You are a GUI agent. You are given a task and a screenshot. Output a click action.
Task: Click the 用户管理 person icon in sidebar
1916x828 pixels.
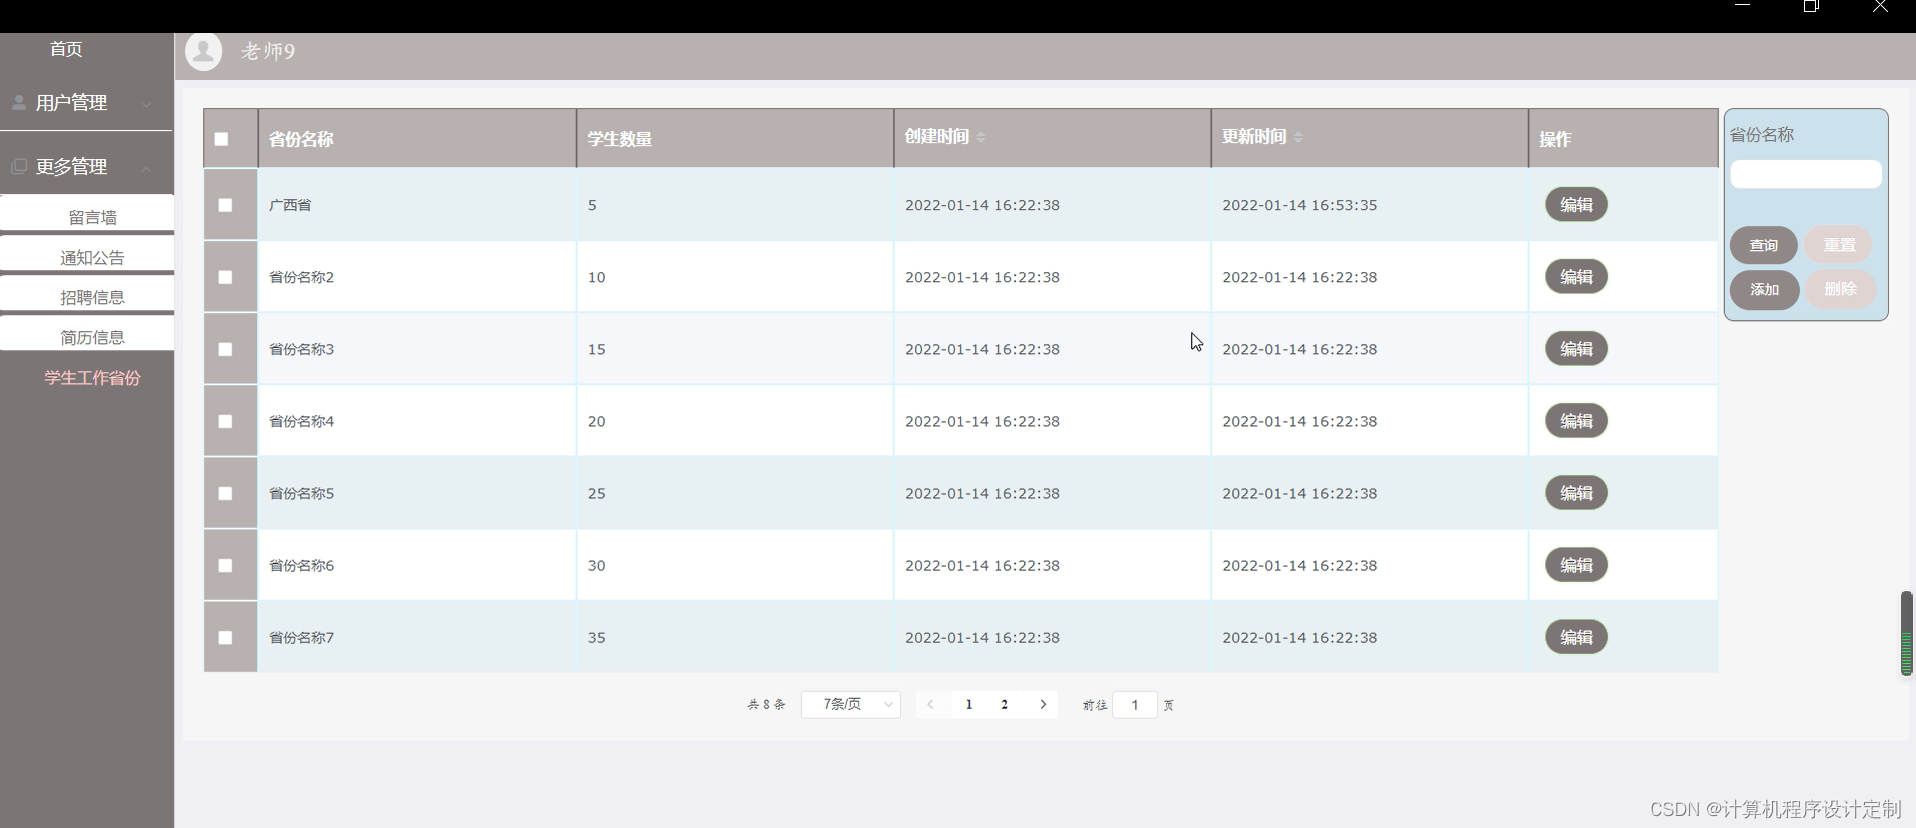(19, 102)
